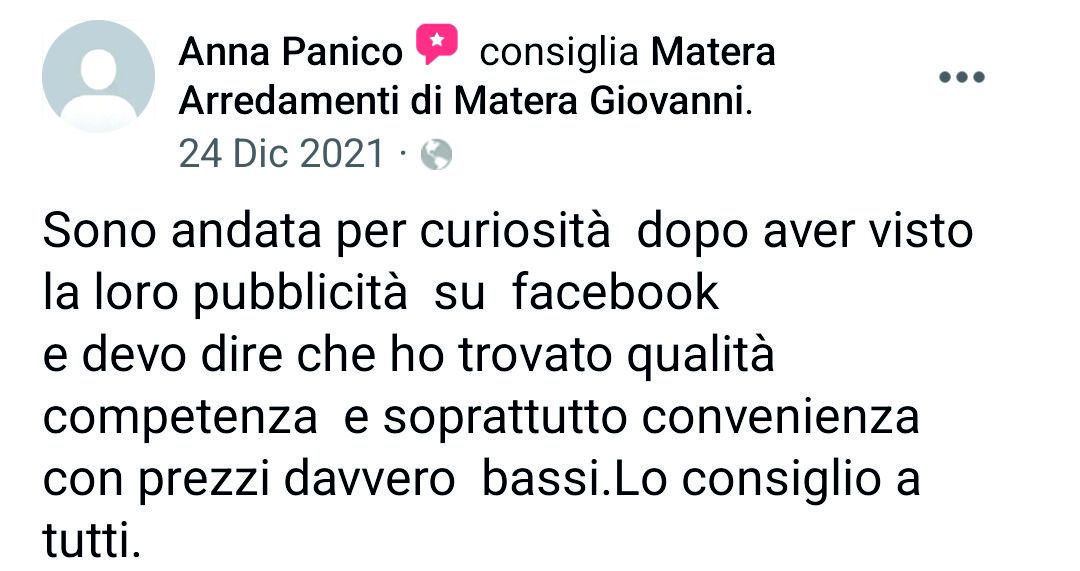Click the pink star recommendation badge
This screenshot has height=571, width=1080.
click(x=437, y=44)
